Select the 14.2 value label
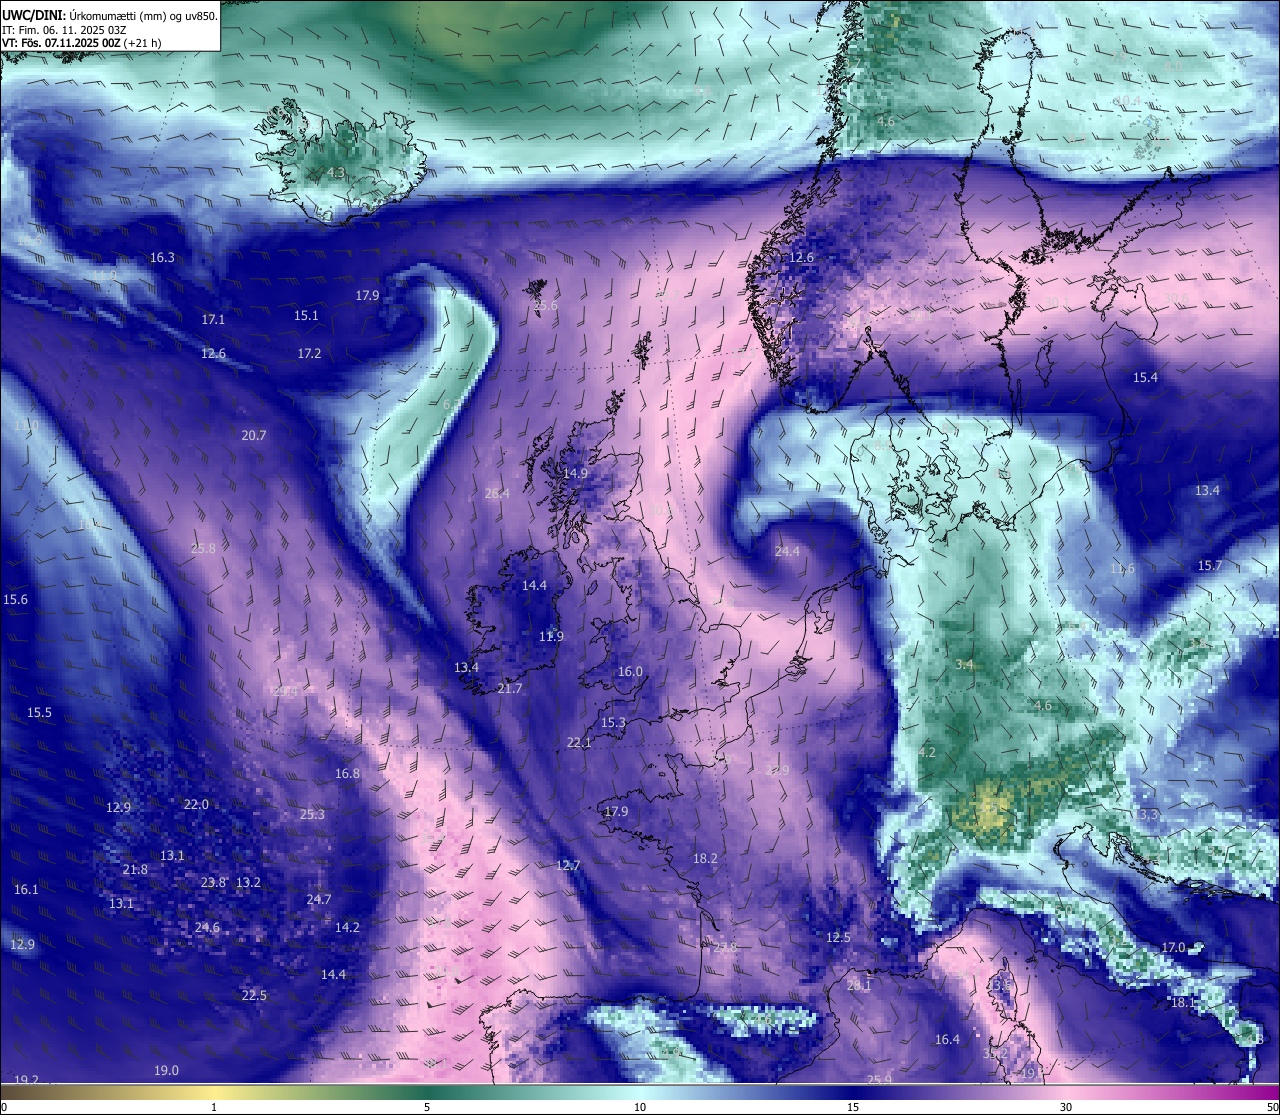Viewport: 1280px width, 1115px height. point(347,927)
